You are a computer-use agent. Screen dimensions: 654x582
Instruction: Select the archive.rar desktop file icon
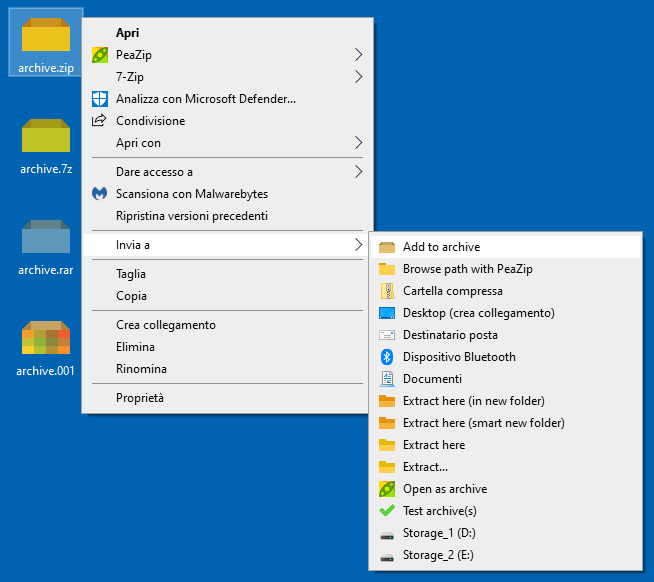46,237
